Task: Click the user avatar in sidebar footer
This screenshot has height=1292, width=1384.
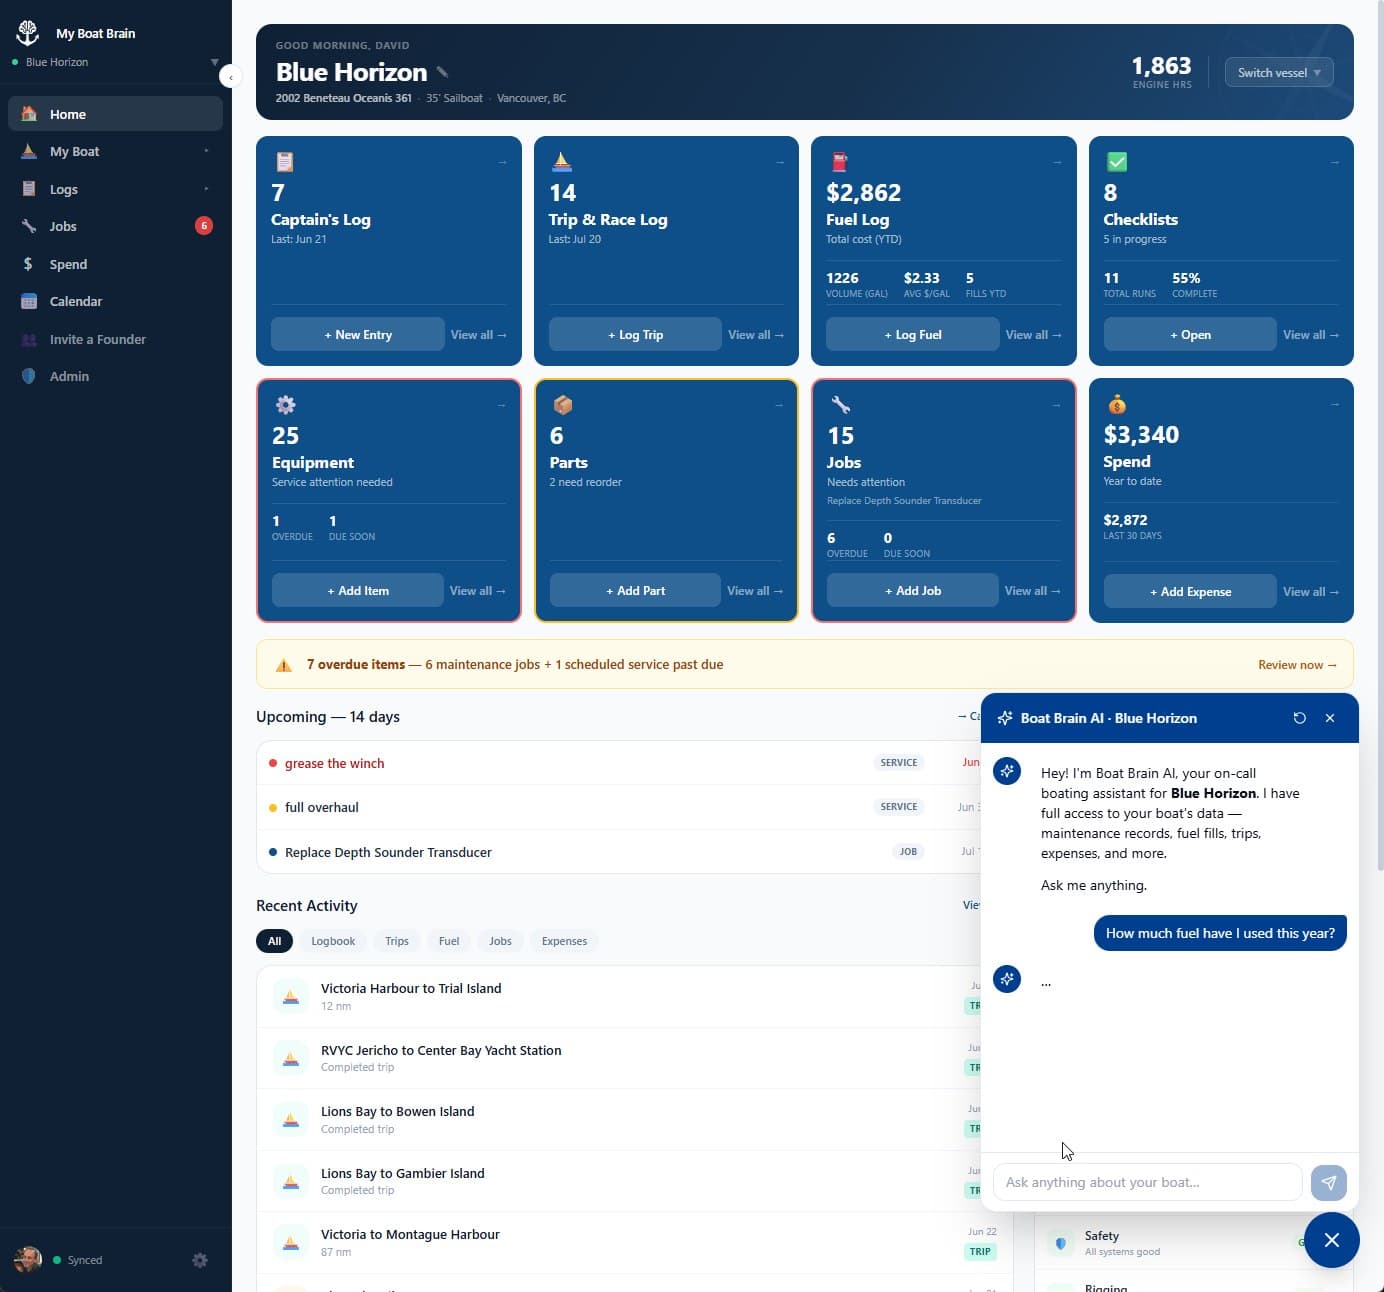Action: coord(28,1259)
